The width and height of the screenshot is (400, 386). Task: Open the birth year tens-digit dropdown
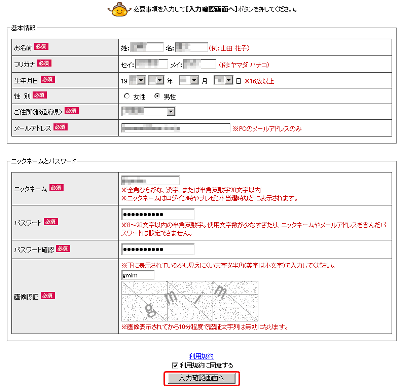pyautogui.click(x=137, y=80)
